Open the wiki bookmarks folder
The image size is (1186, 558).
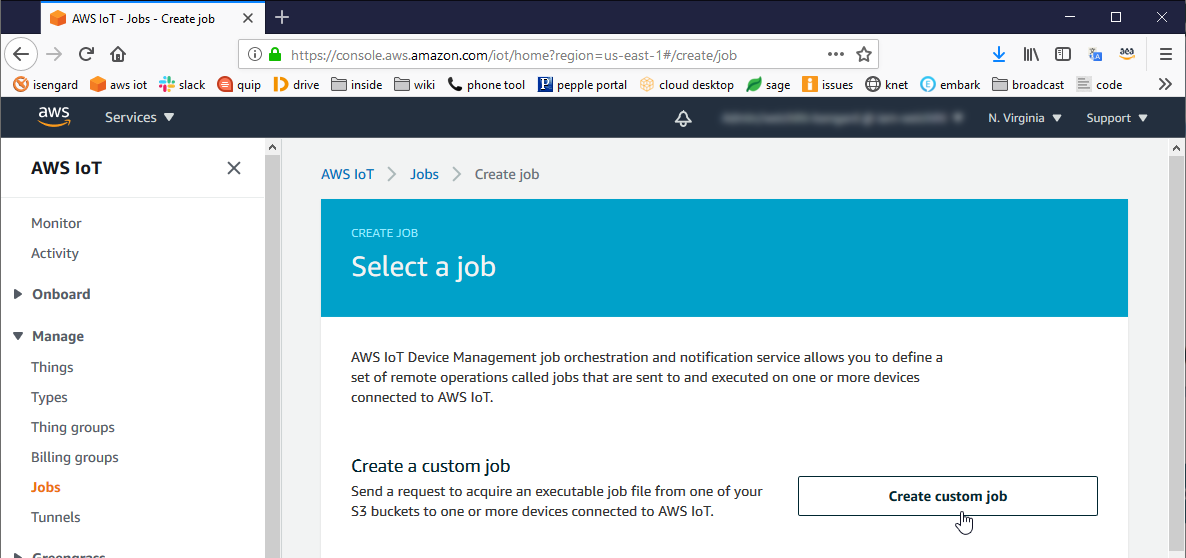414,85
